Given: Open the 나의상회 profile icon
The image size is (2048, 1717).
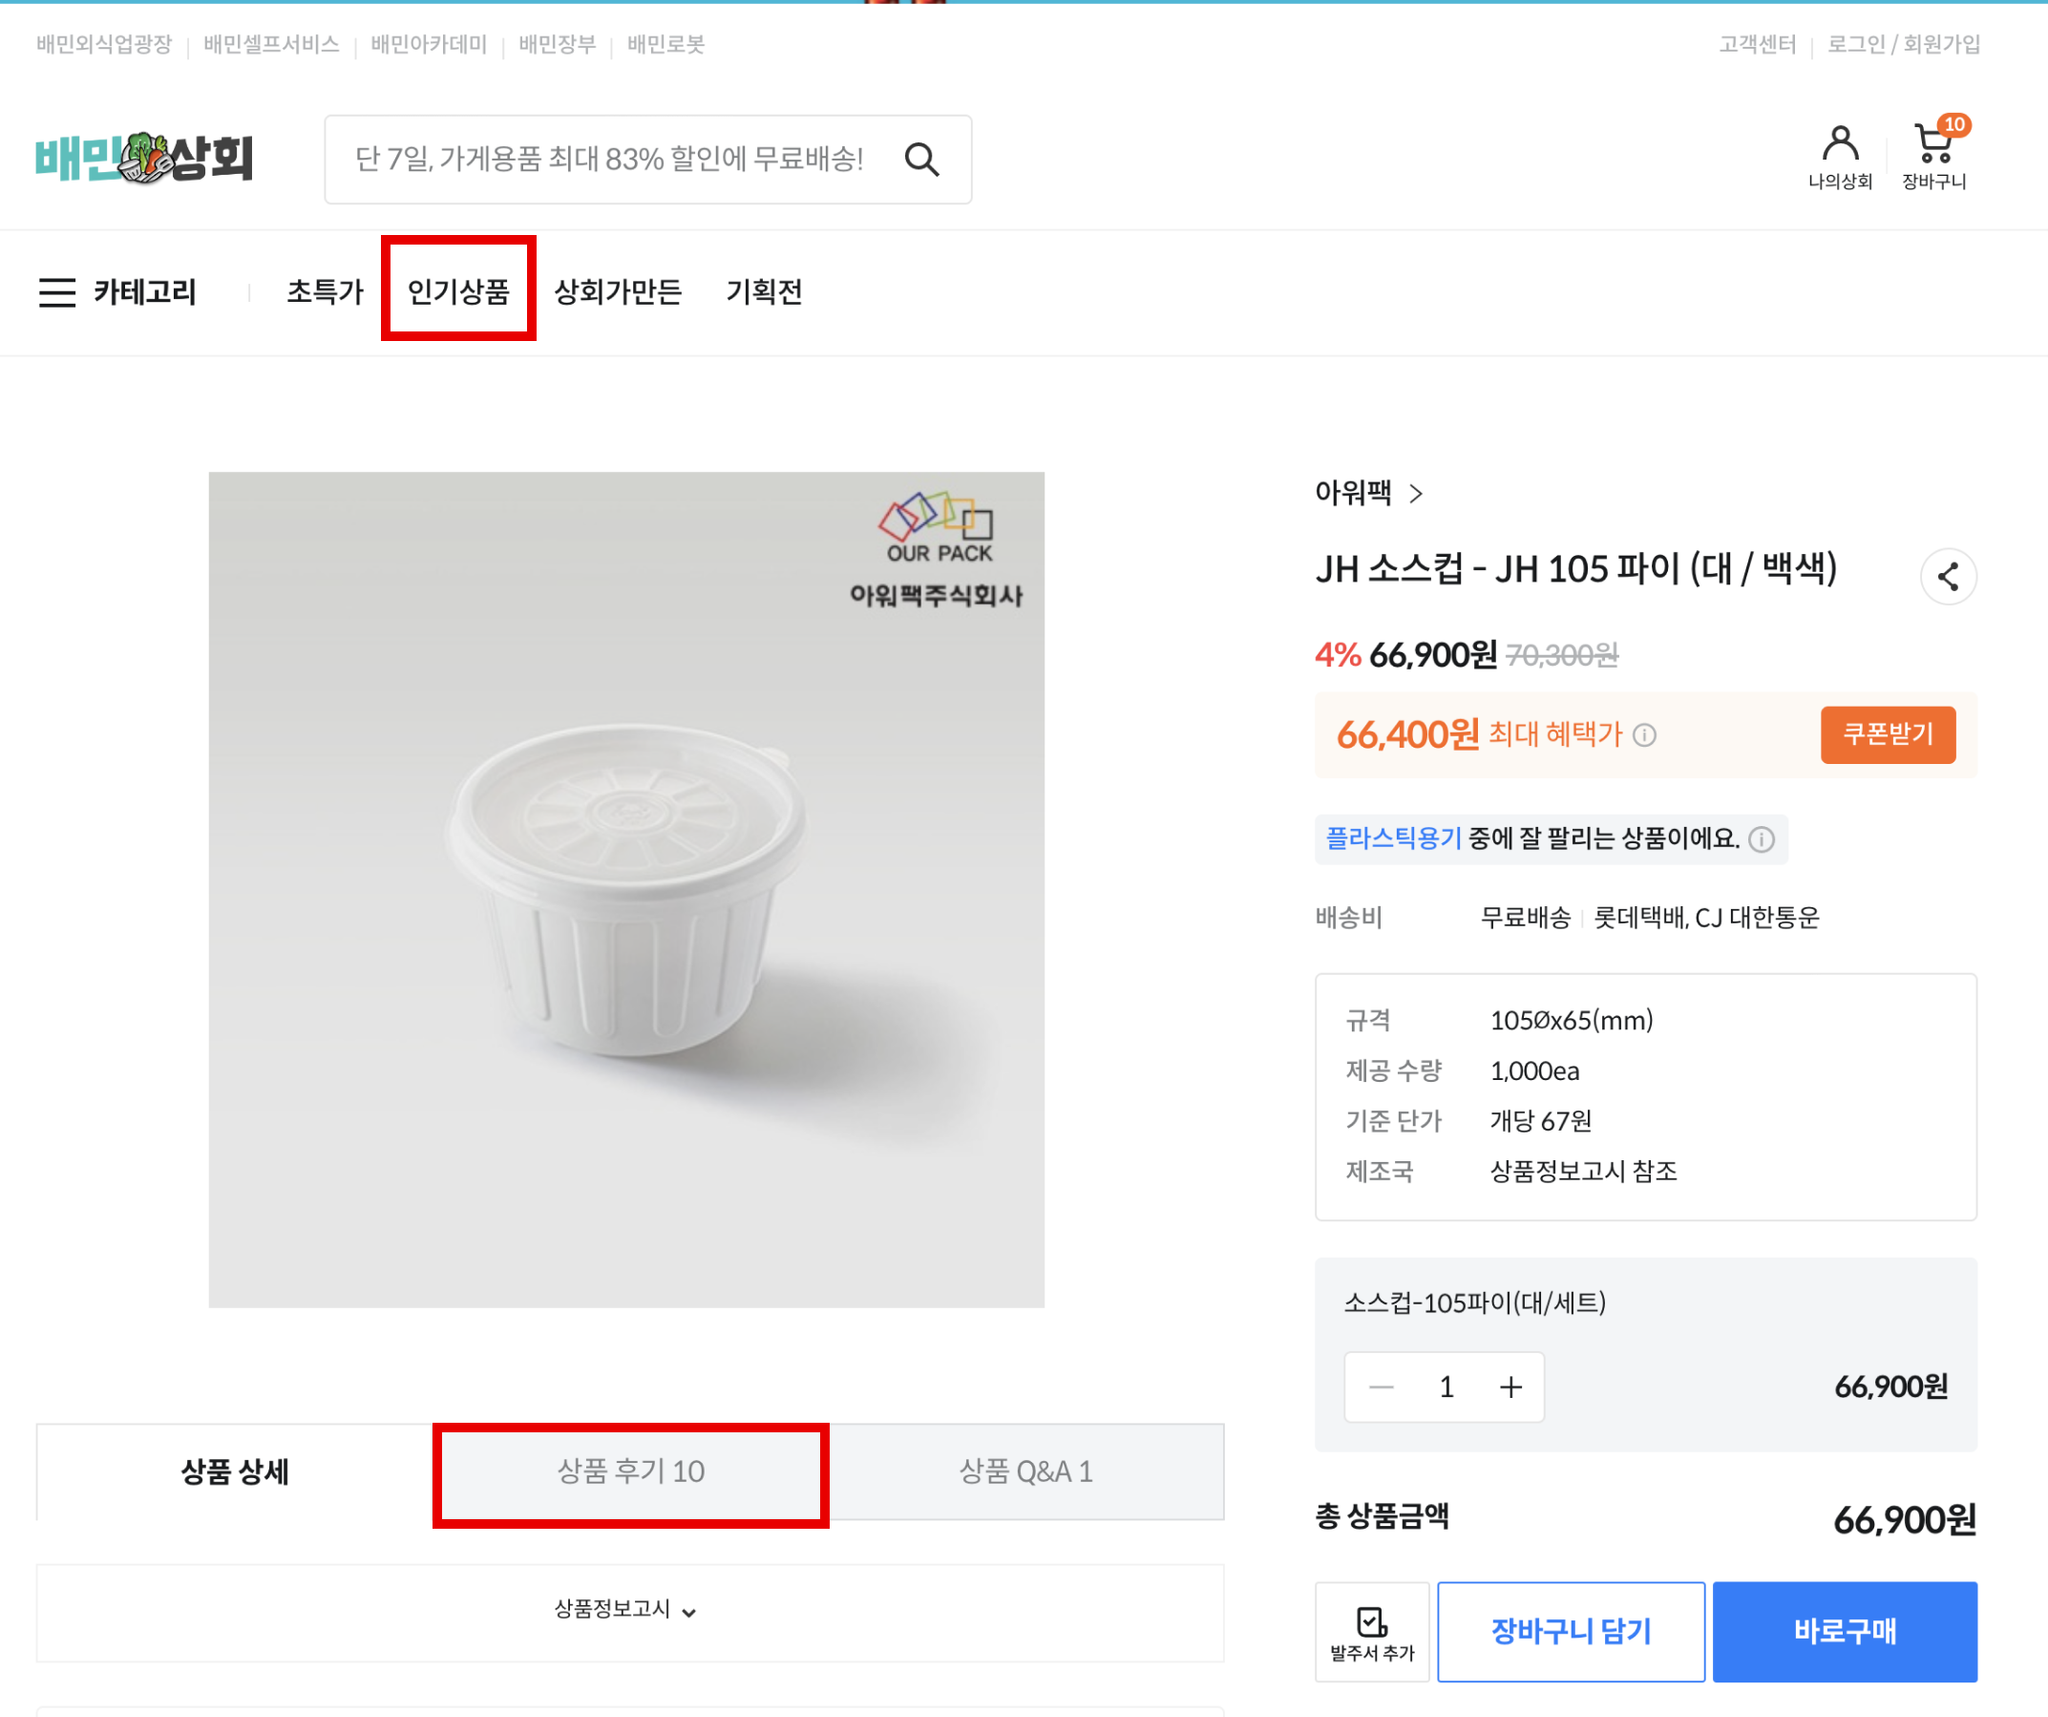Looking at the screenshot, I should [x=1839, y=156].
